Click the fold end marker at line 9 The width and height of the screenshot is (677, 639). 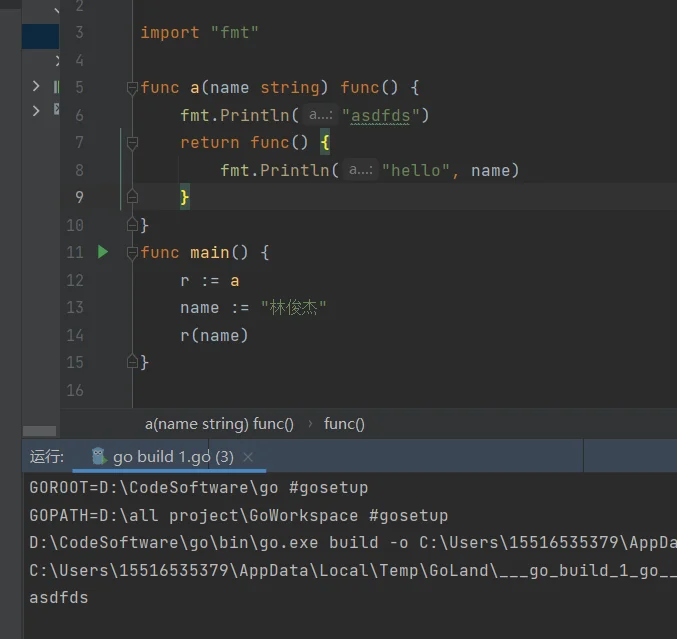(x=132, y=197)
